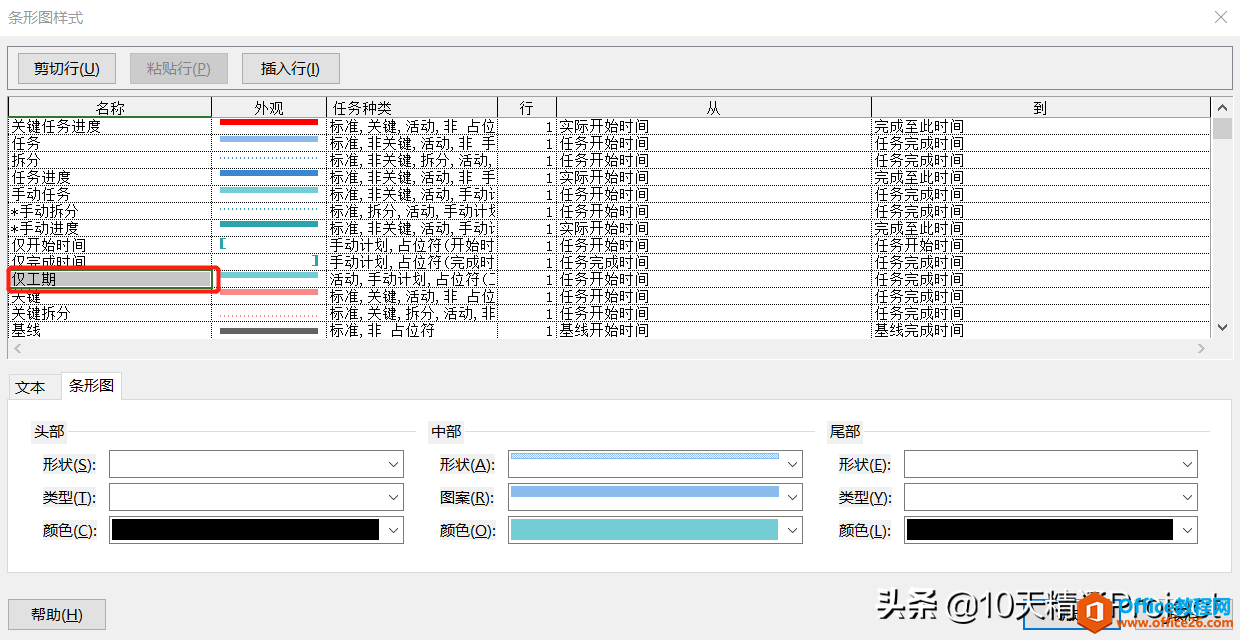Expand the 头部 形状(S) dropdown
Image resolution: width=1240 pixels, height=640 pixels.
point(393,465)
